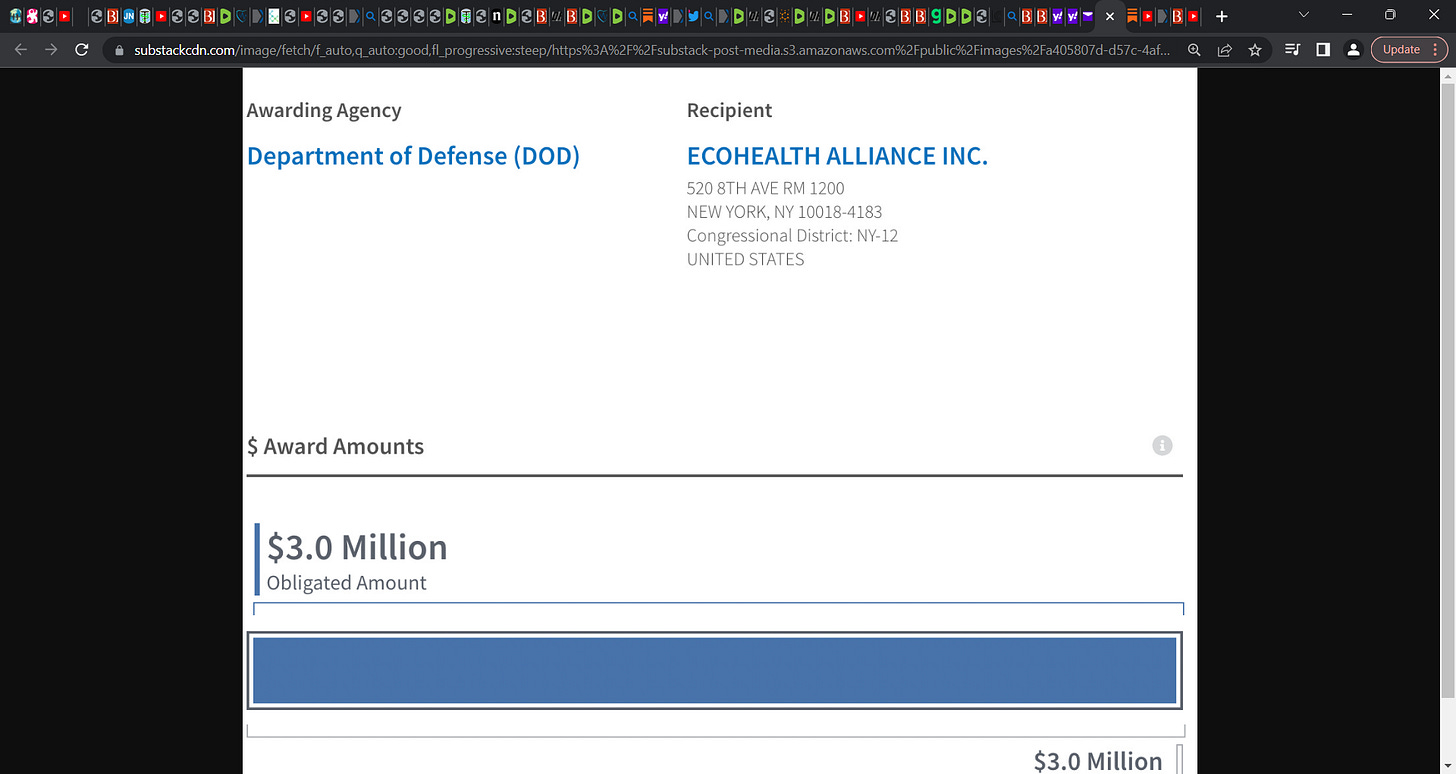
Task: Click the 'Recipient' heading
Action: coord(729,111)
